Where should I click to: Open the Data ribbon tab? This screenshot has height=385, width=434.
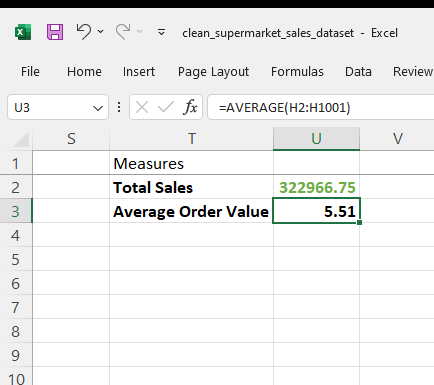[358, 72]
